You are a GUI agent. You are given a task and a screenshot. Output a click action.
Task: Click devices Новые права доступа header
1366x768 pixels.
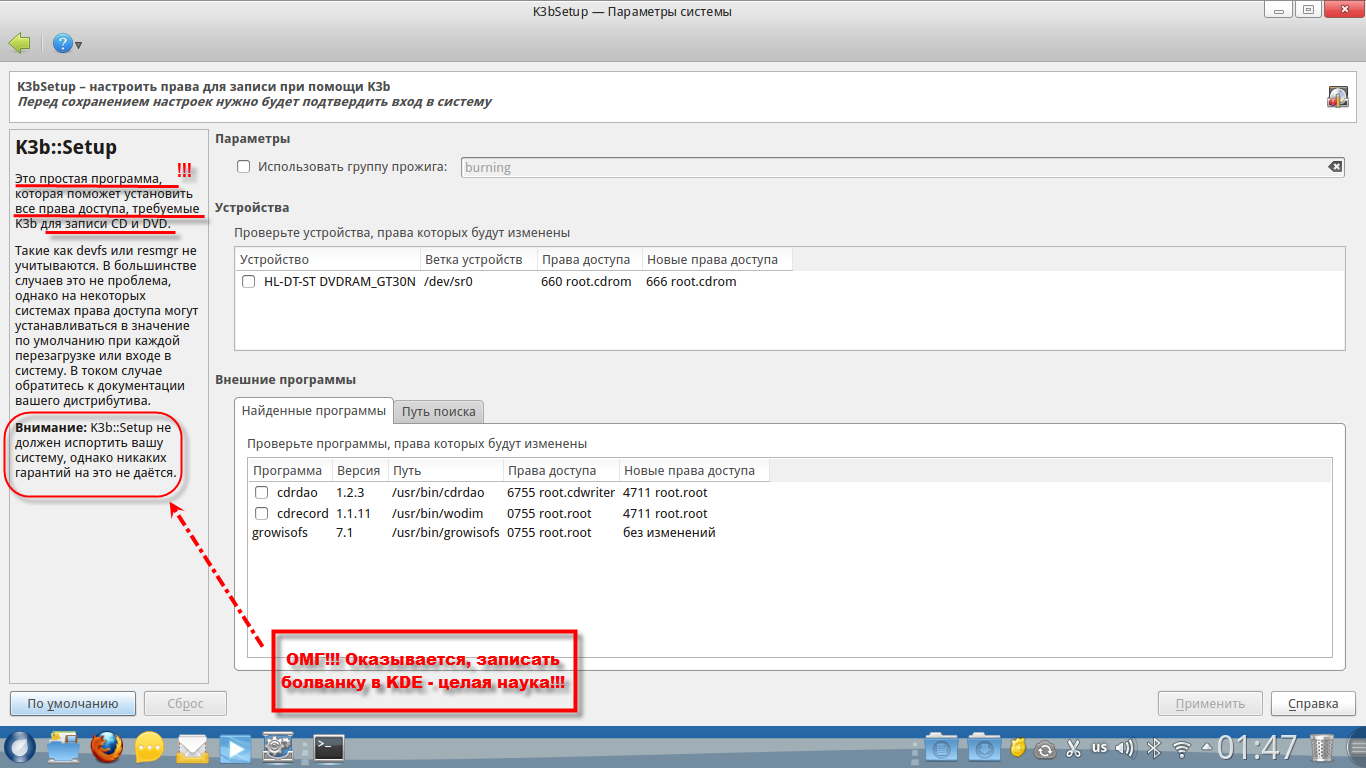pos(716,260)
